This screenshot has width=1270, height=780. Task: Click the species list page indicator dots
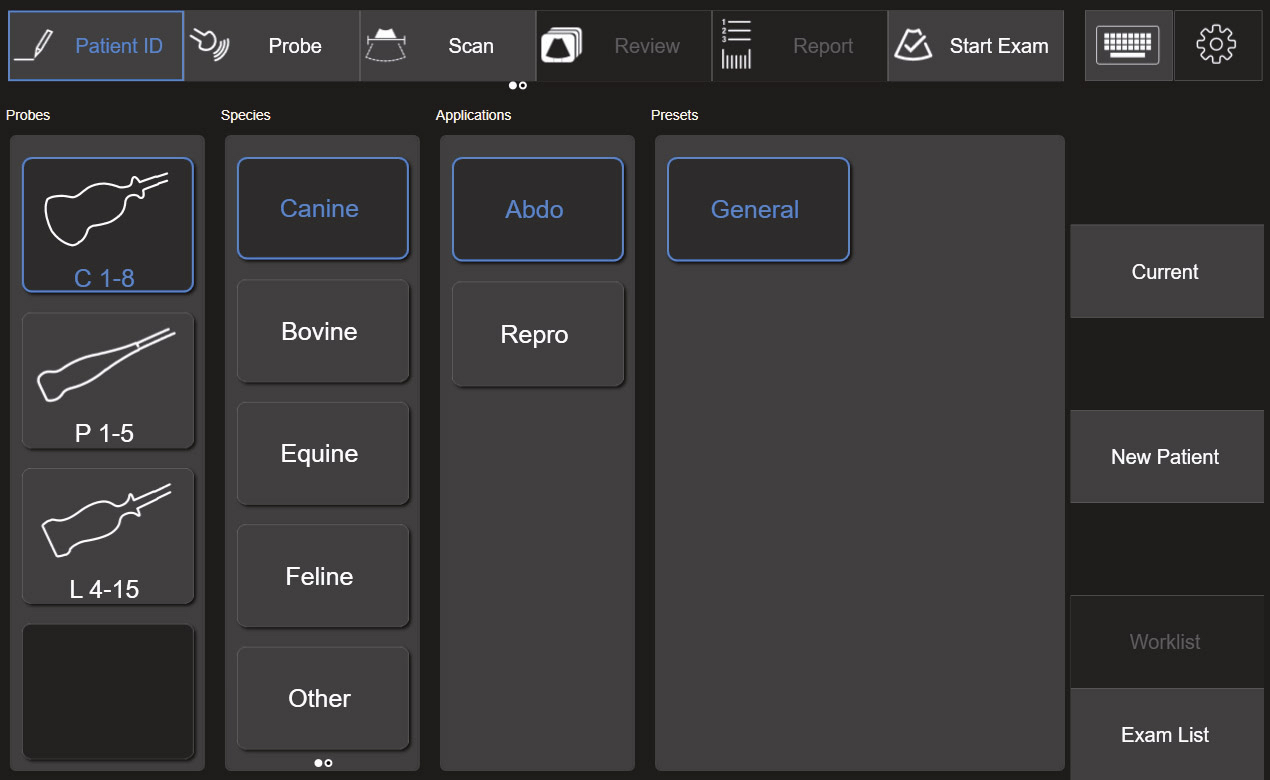tap(323, 763)
